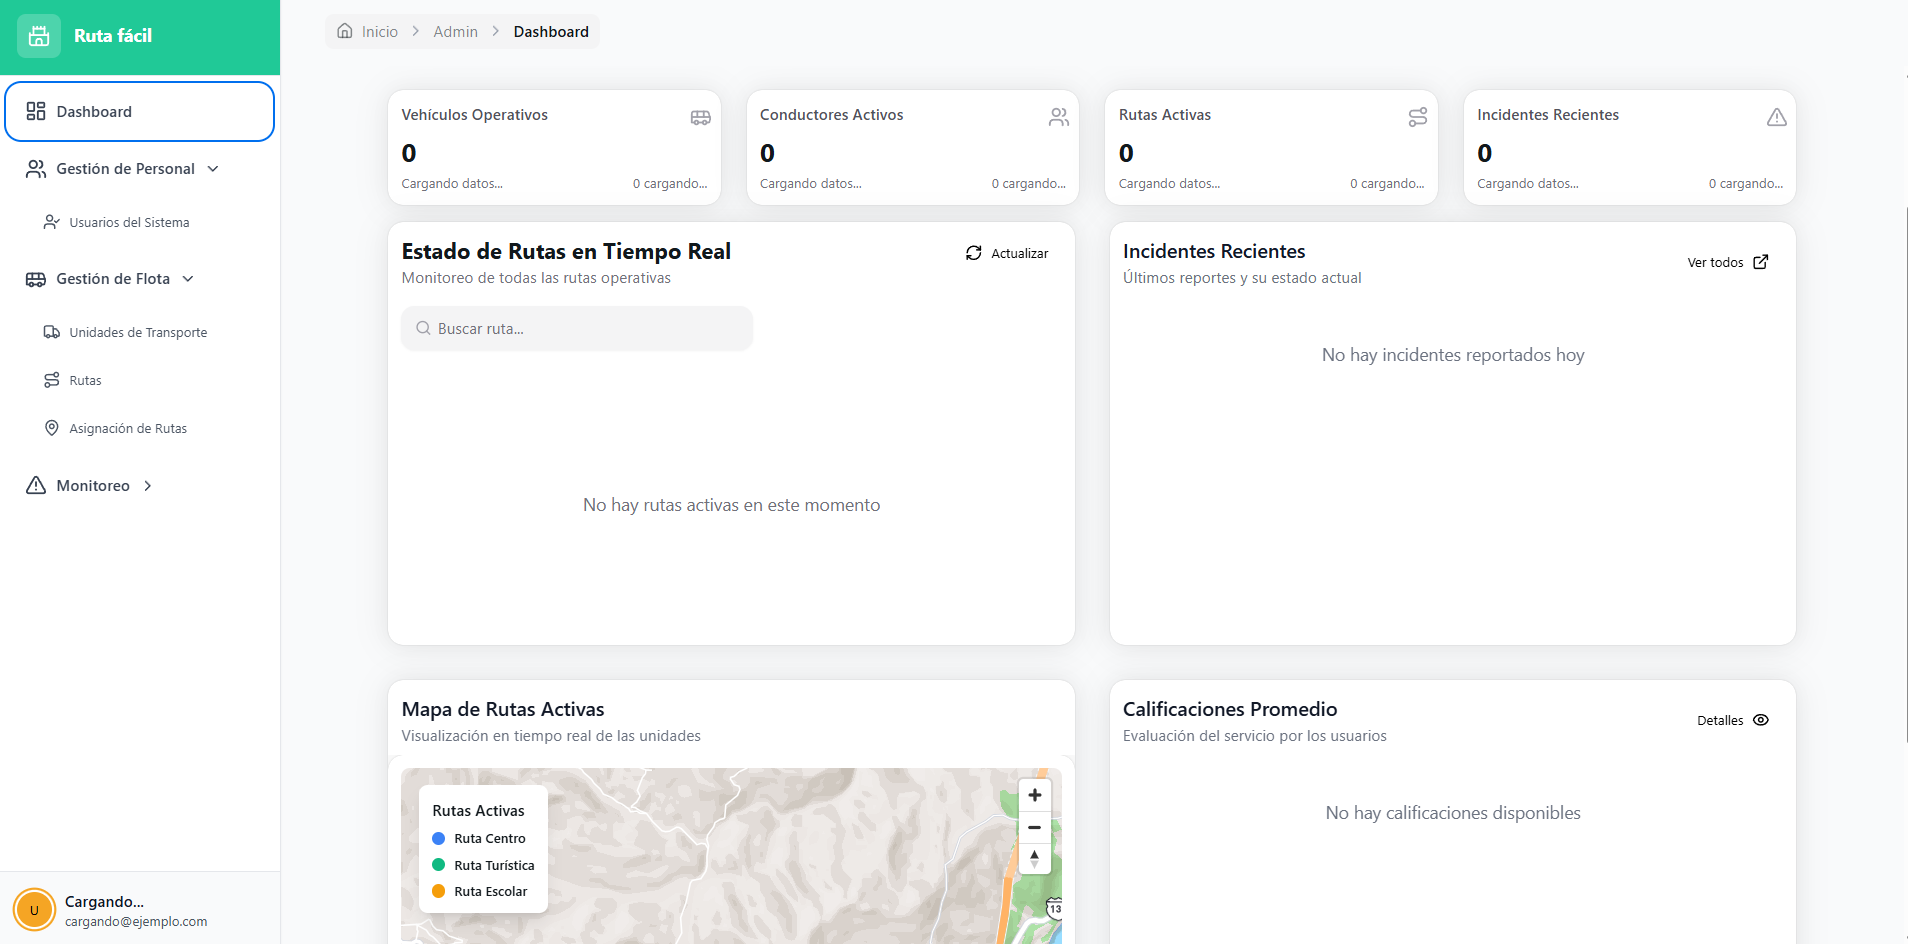This screenshot has height=944, width=1908.
Task: Expand the Monitoreo section
Action: click(147, 485)
